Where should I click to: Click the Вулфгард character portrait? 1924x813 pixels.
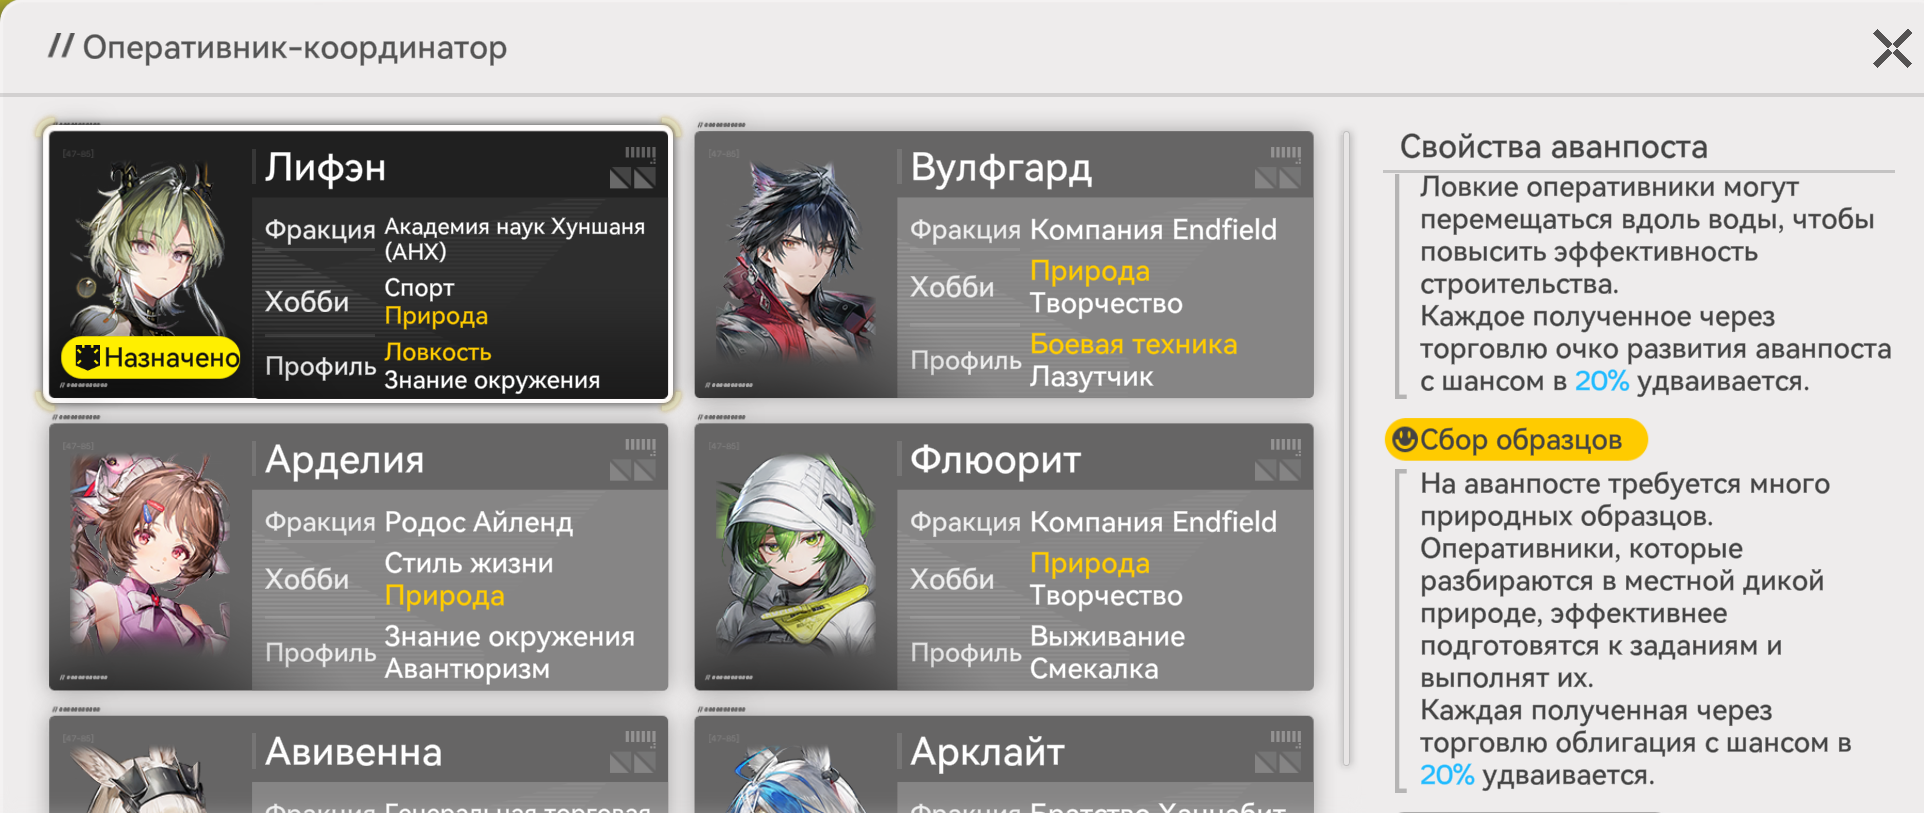(796, 265)
